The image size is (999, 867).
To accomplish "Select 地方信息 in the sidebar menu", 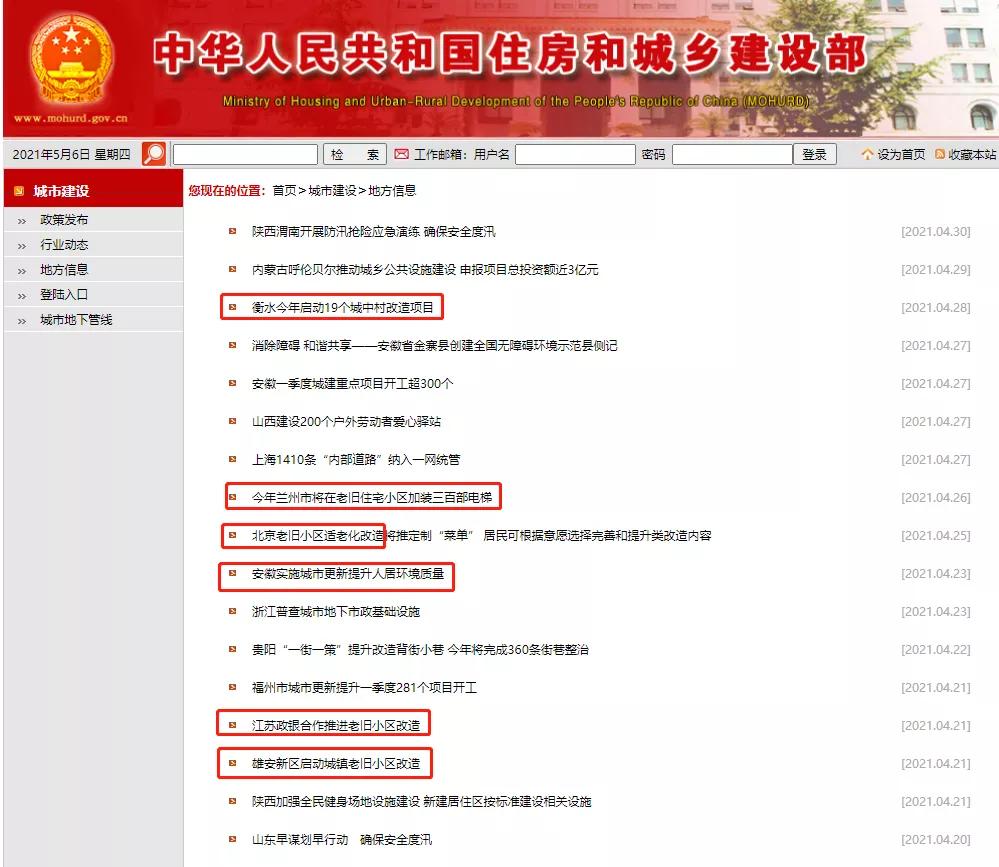I will coord(64,270).
